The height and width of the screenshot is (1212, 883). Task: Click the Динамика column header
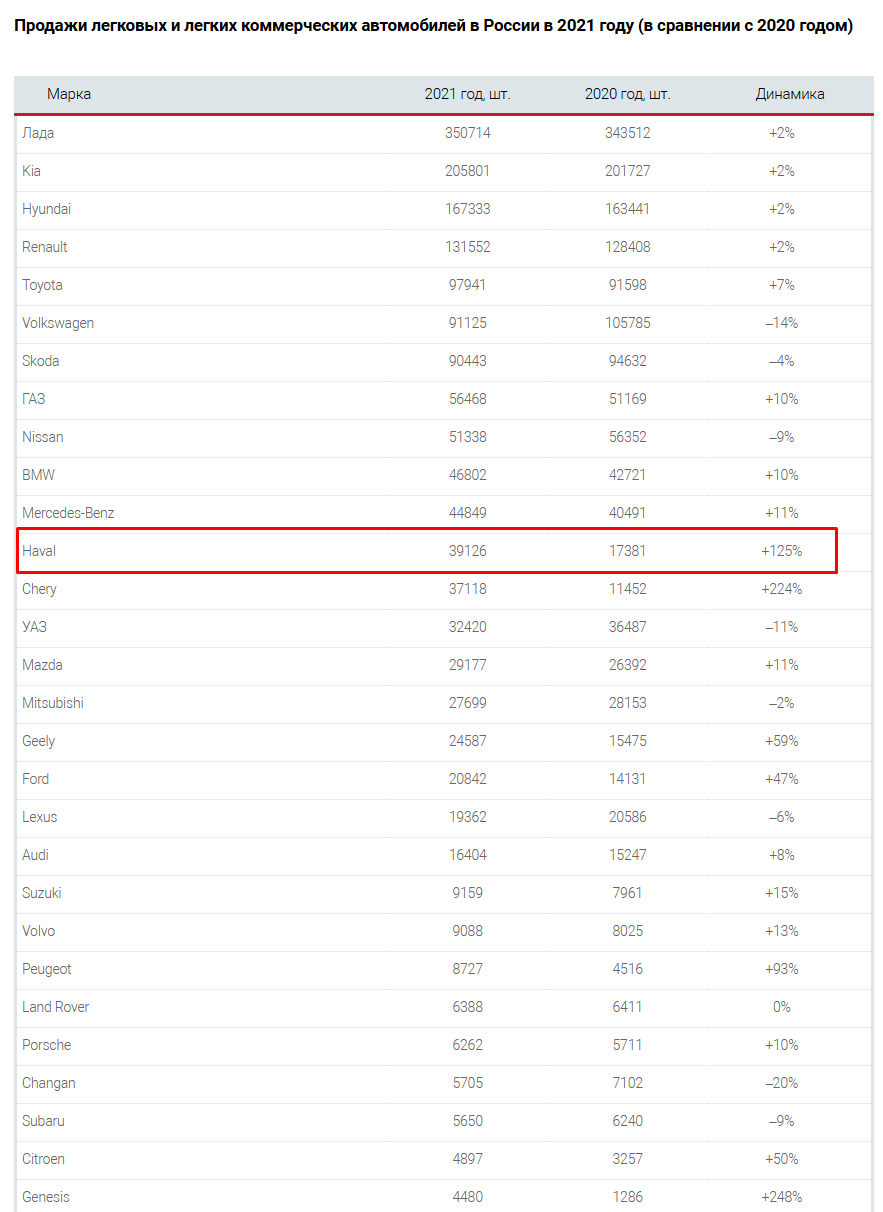(790, 94)
